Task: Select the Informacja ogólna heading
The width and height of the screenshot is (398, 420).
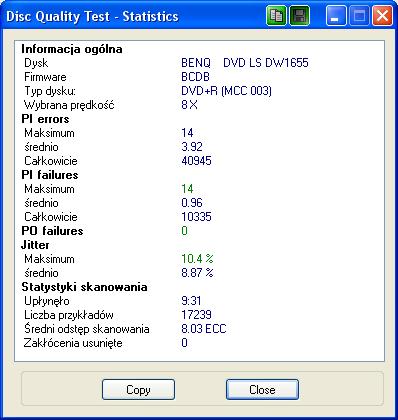Action: [72, 49]
